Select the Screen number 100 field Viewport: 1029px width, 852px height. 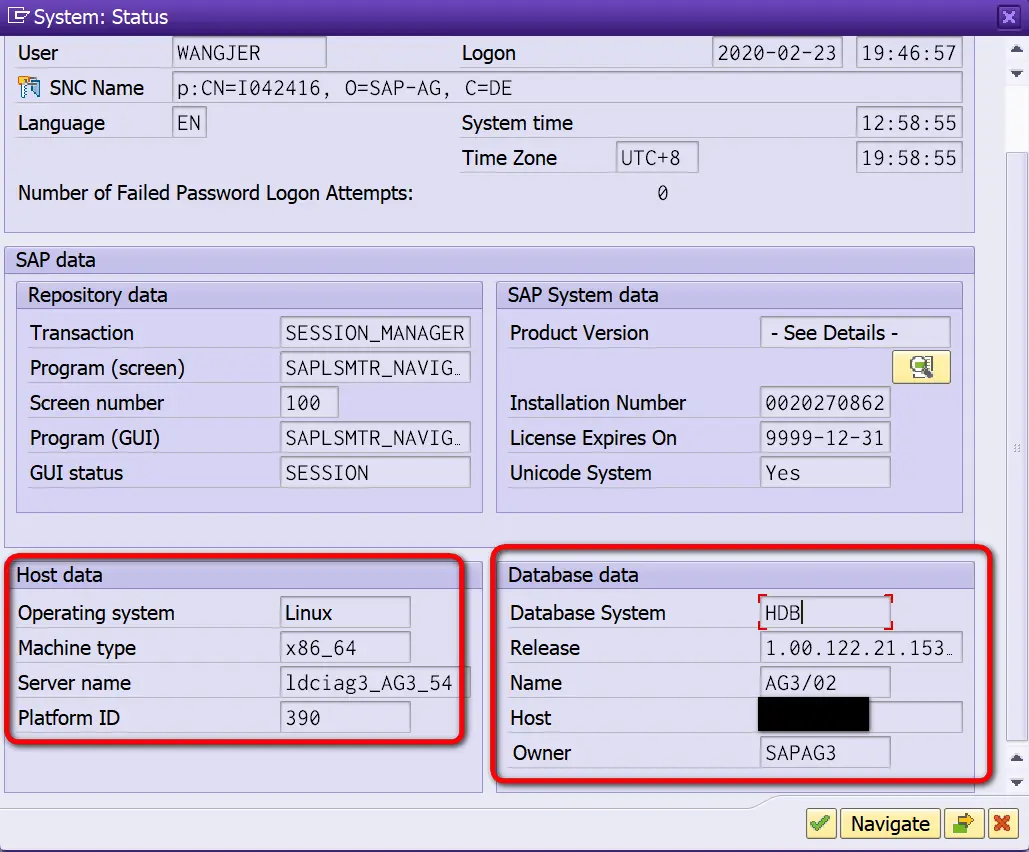(310, 402)
